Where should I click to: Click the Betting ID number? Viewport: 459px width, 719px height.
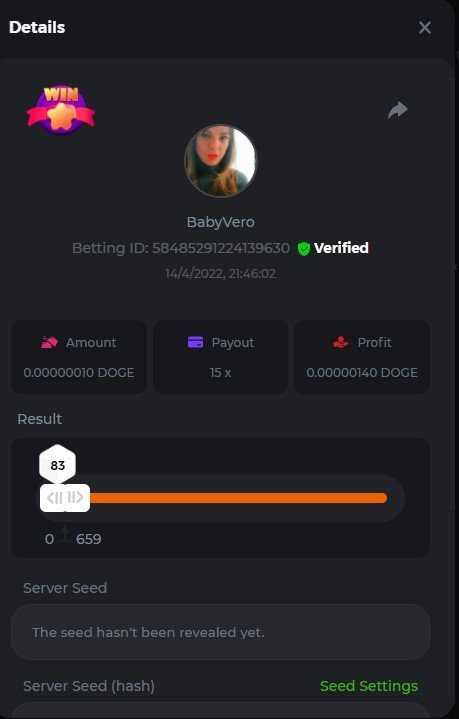[x=221, y=248]
